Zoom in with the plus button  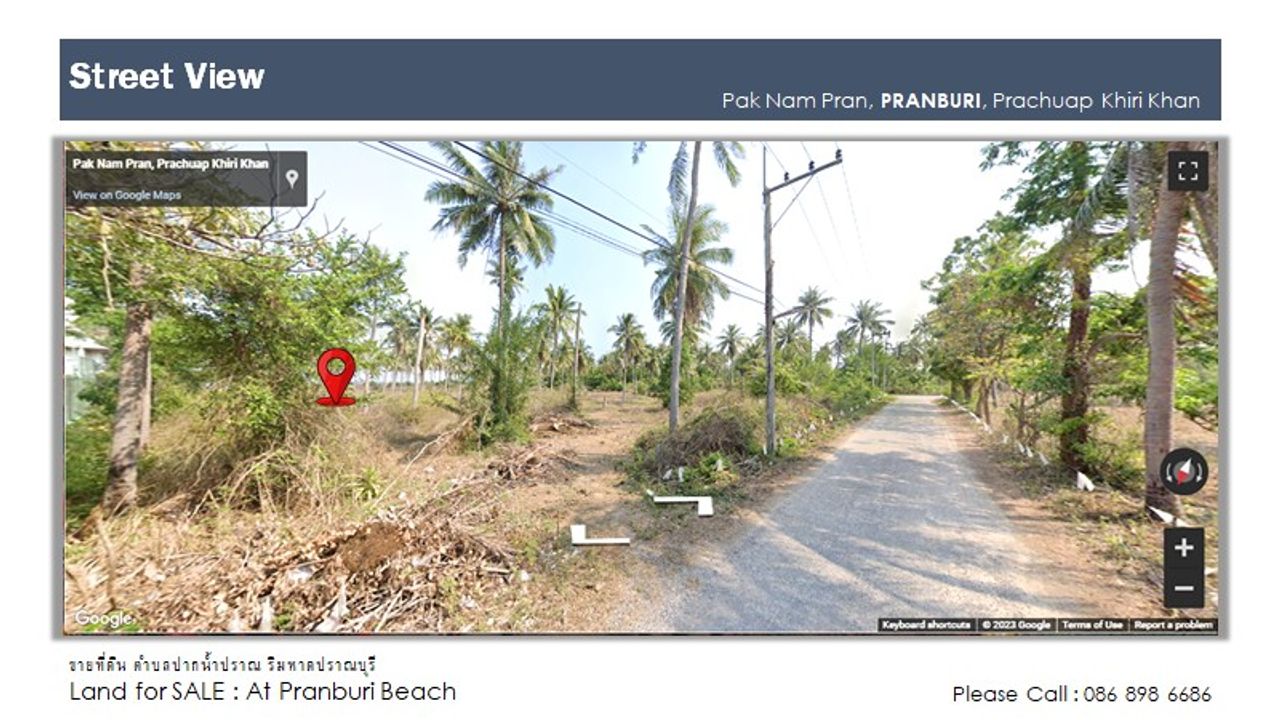[1184, 548]
